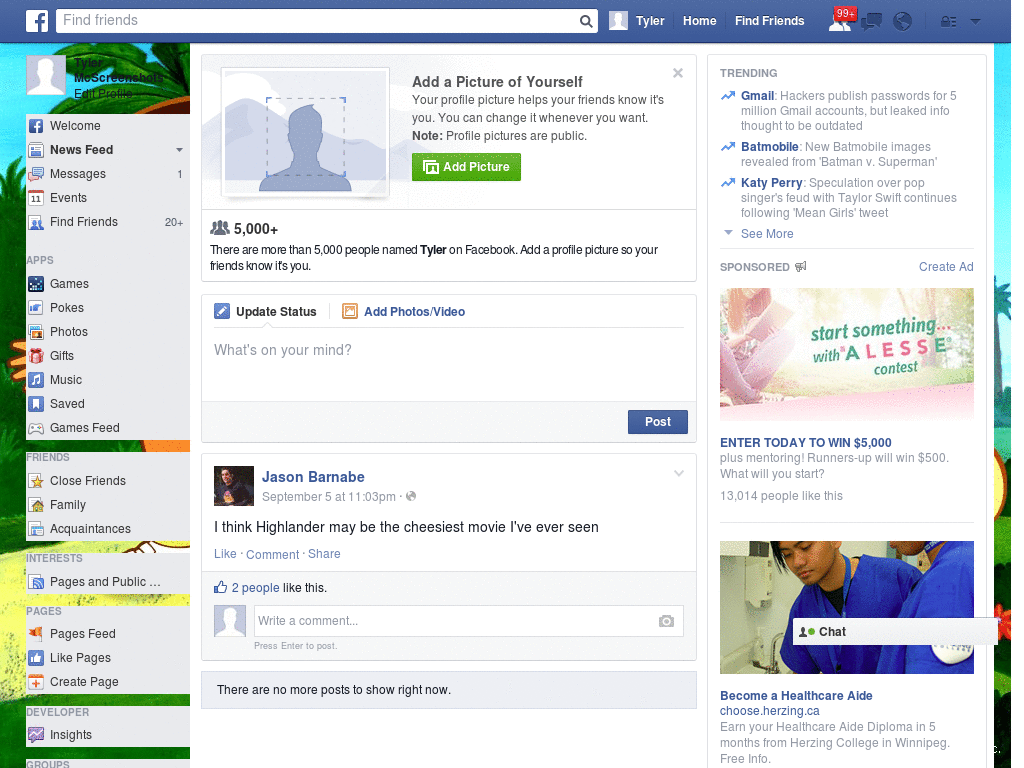Click the Welcome sidebar icon
This screenshot has height=768, width=1024.
point(37,126)
